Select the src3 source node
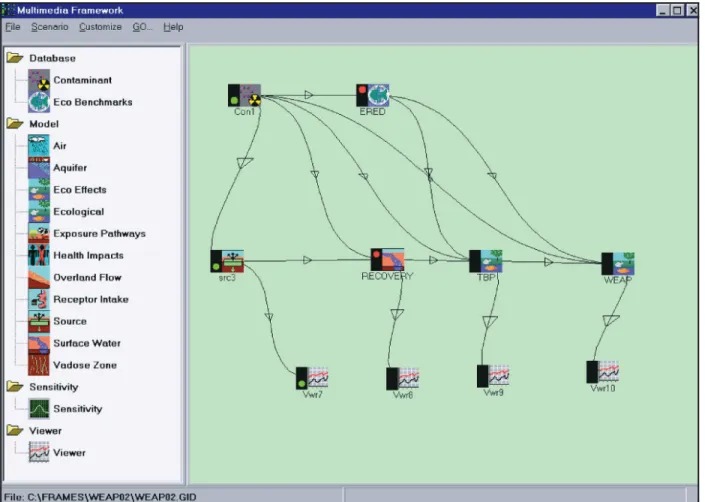 (227, 261)
